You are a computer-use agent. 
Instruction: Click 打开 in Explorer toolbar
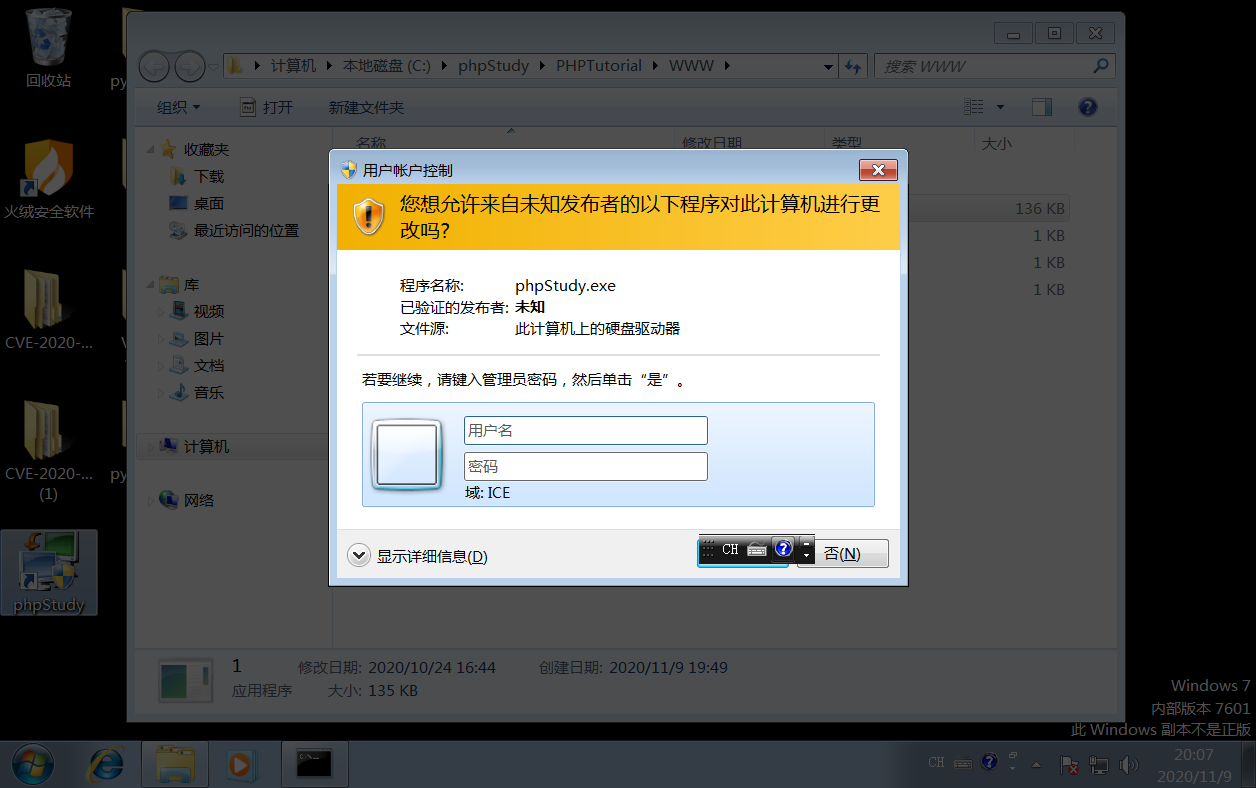[x=267, y=107]
